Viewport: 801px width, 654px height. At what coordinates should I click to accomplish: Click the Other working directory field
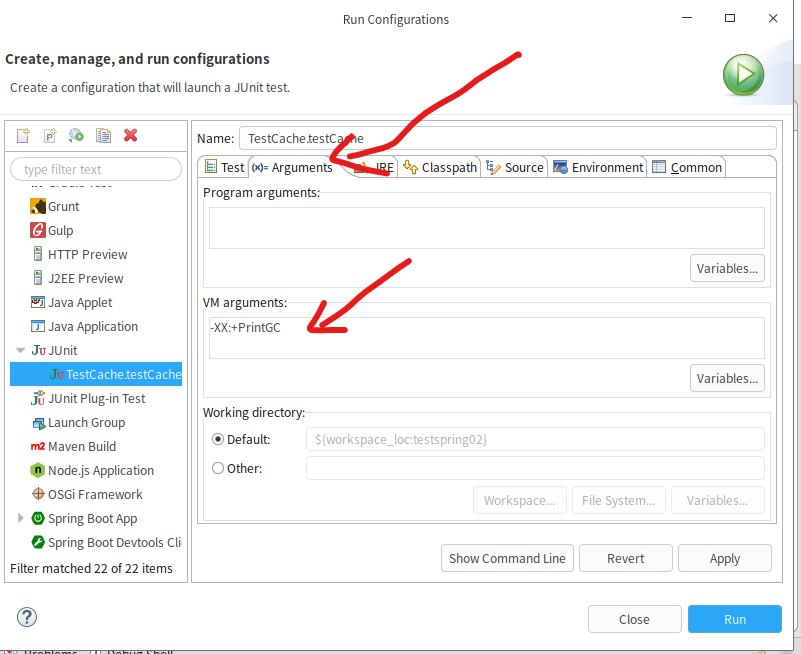click(x=535, y=468)
